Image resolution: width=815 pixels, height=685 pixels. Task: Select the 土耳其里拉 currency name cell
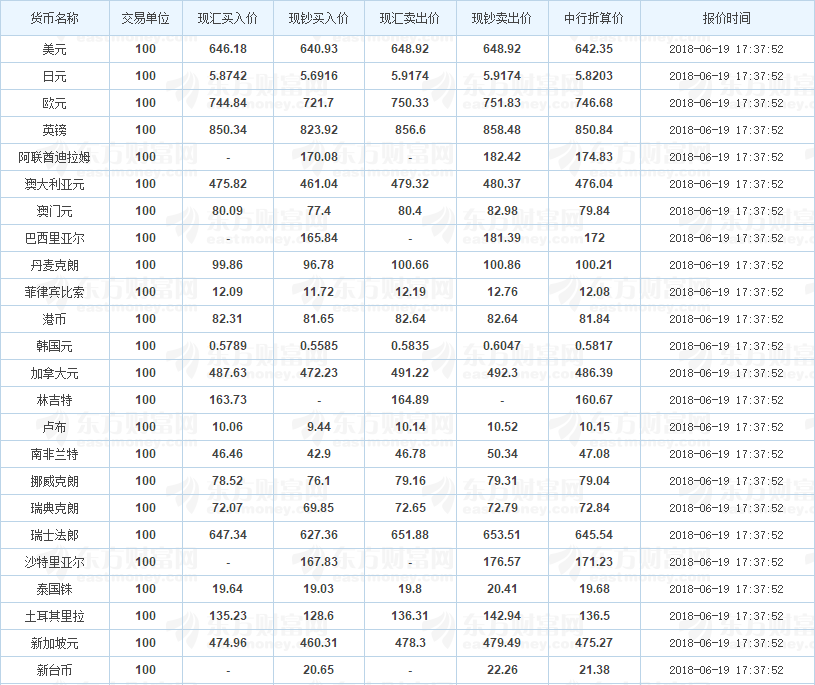(x=55, y=617)
